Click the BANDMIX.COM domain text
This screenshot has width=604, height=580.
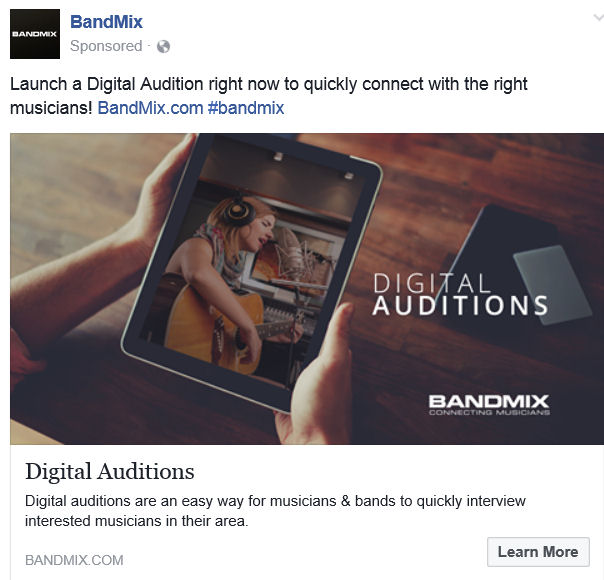click(x=74, y=560)
